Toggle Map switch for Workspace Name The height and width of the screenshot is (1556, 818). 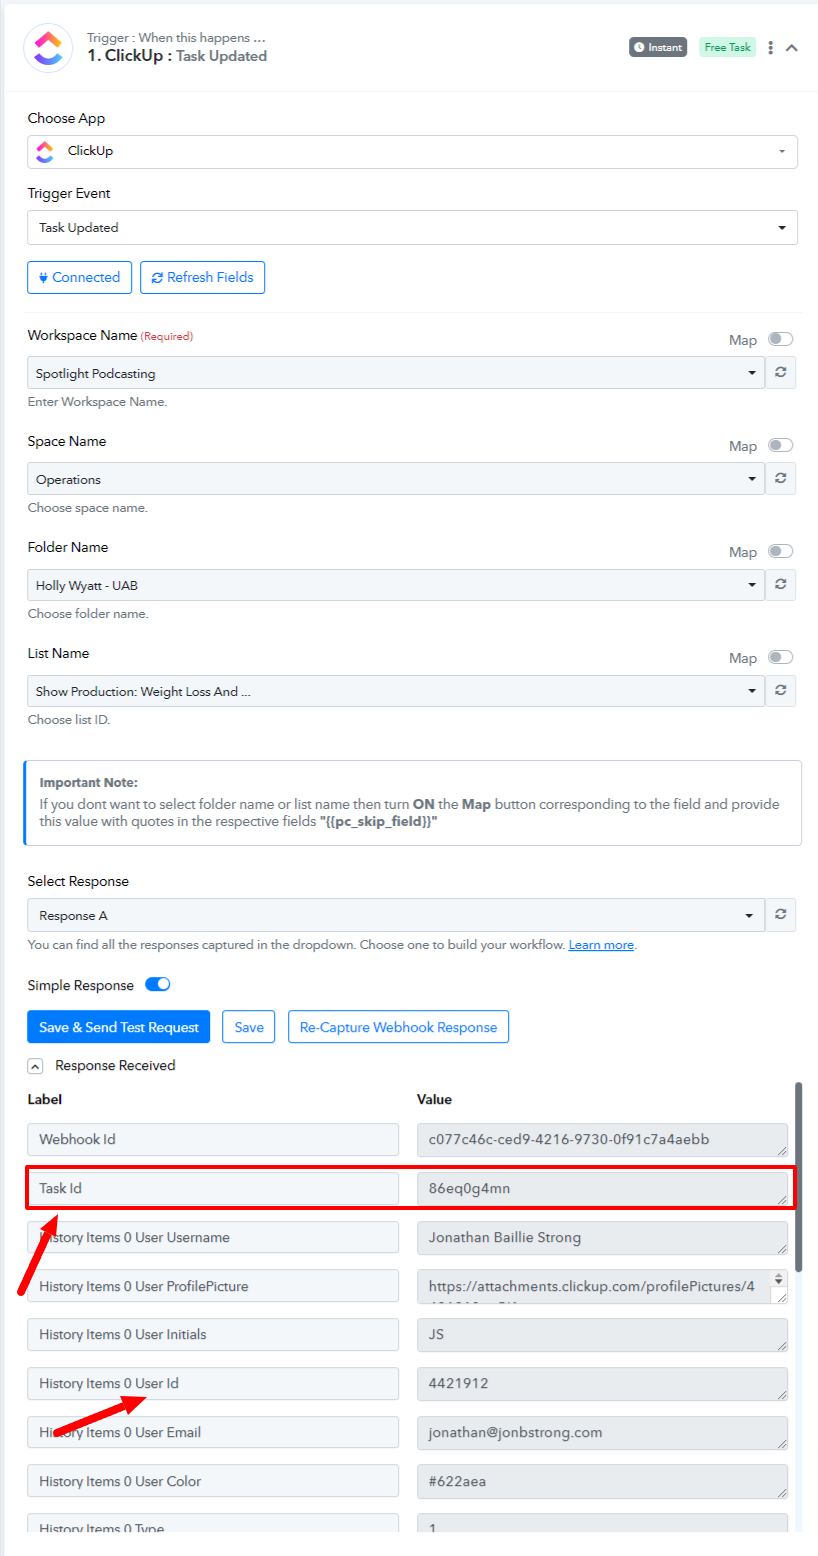780,339
